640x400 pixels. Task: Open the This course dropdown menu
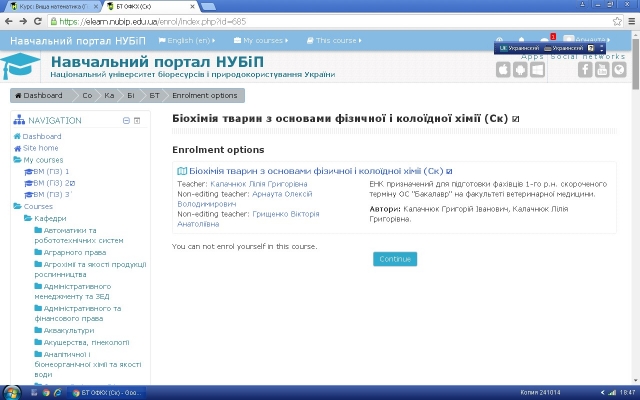pos(334,40)
